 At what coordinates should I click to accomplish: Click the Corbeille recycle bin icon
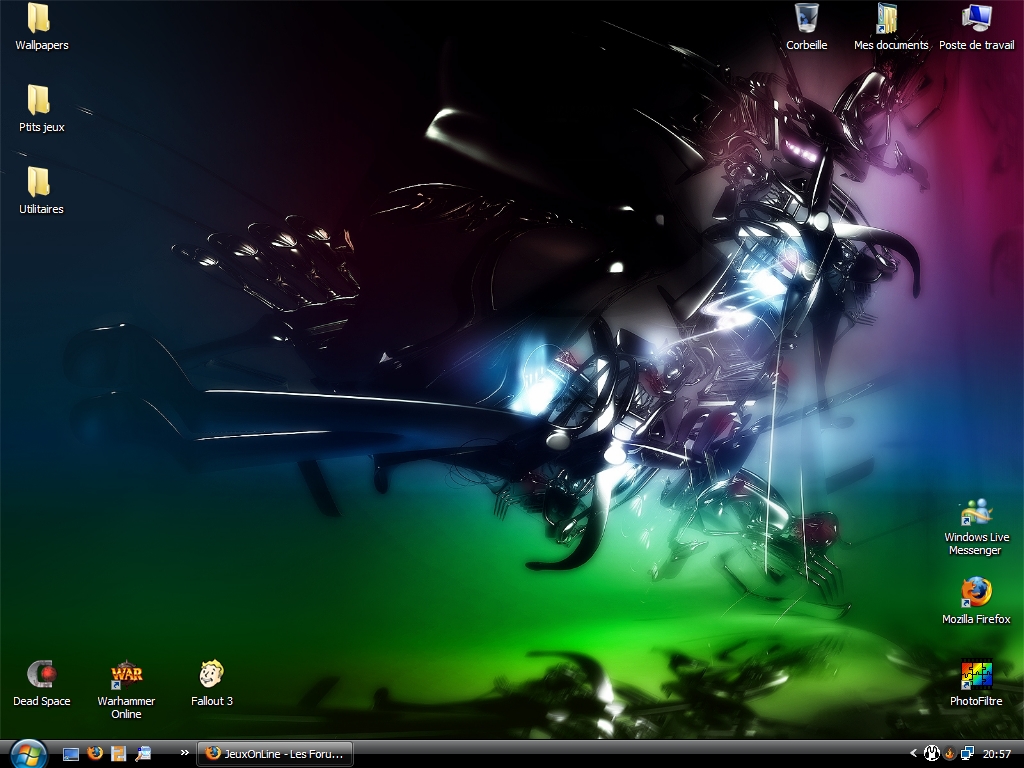click(807, 18)
